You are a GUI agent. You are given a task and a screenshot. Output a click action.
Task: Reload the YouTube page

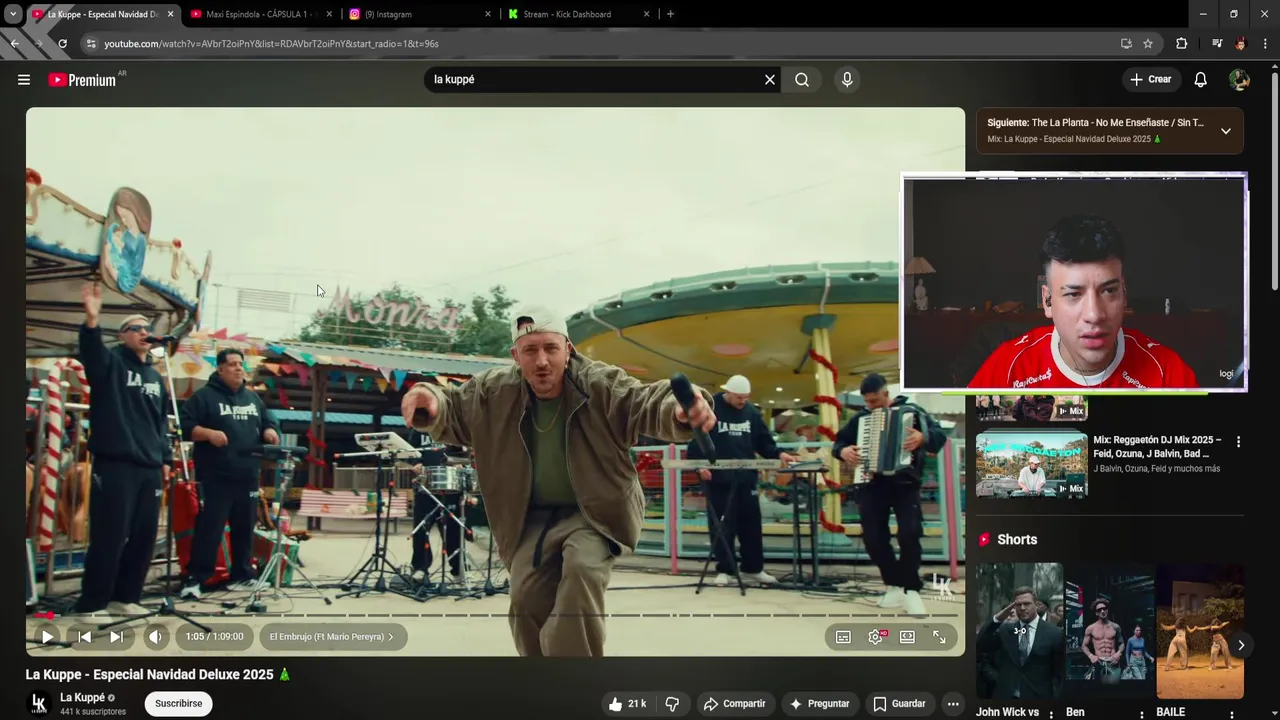[62, 44]
